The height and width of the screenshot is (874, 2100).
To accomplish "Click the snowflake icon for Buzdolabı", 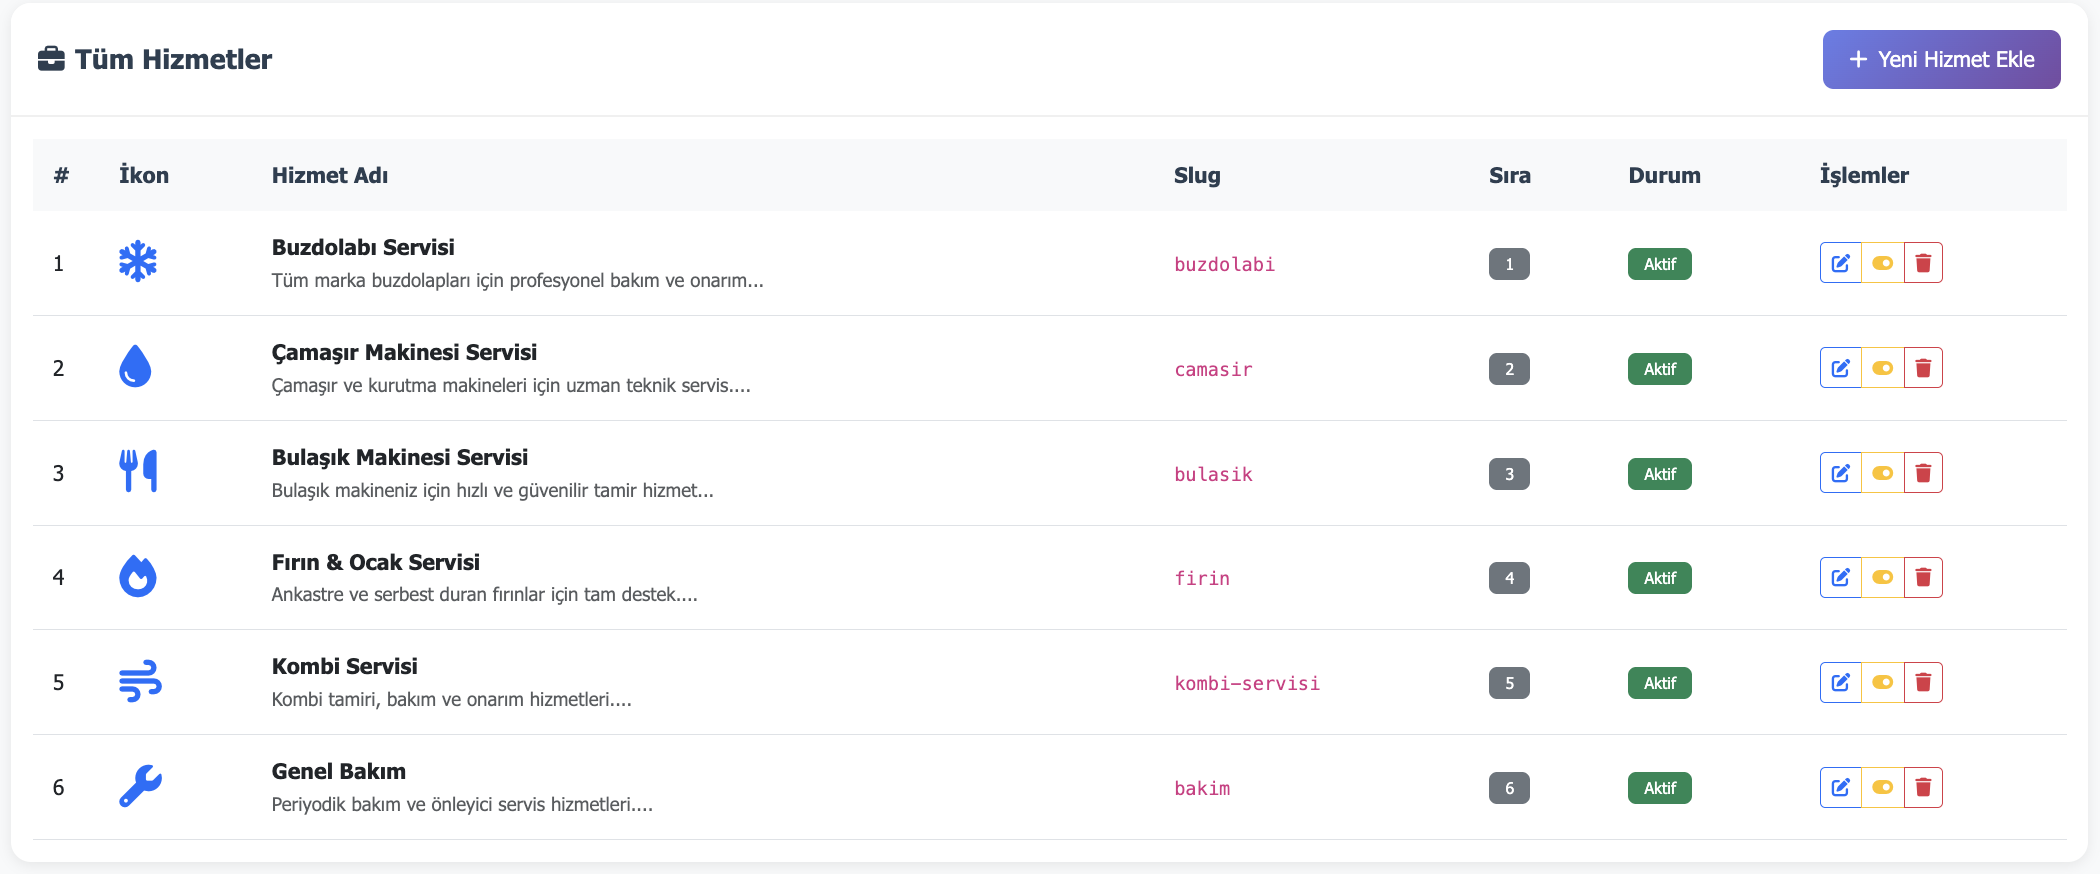I will (138, 262).
